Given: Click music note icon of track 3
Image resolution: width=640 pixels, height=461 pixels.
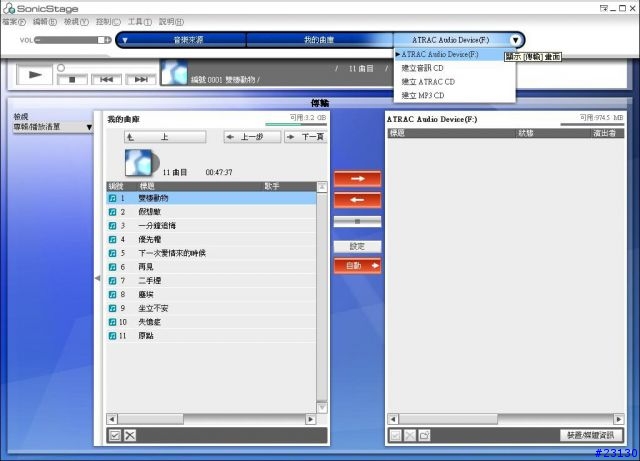Looking at the screenshot, I should (112, 226).
